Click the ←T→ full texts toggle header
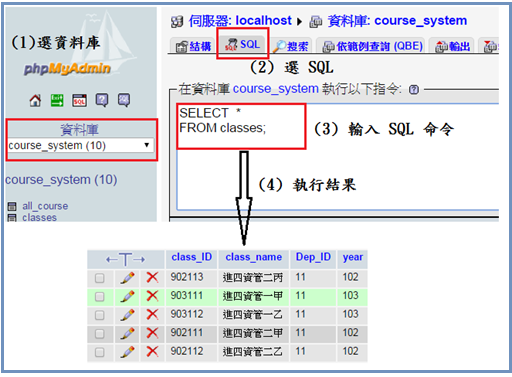512x377 pixels. pyautogui.click(x=125, y=259)
